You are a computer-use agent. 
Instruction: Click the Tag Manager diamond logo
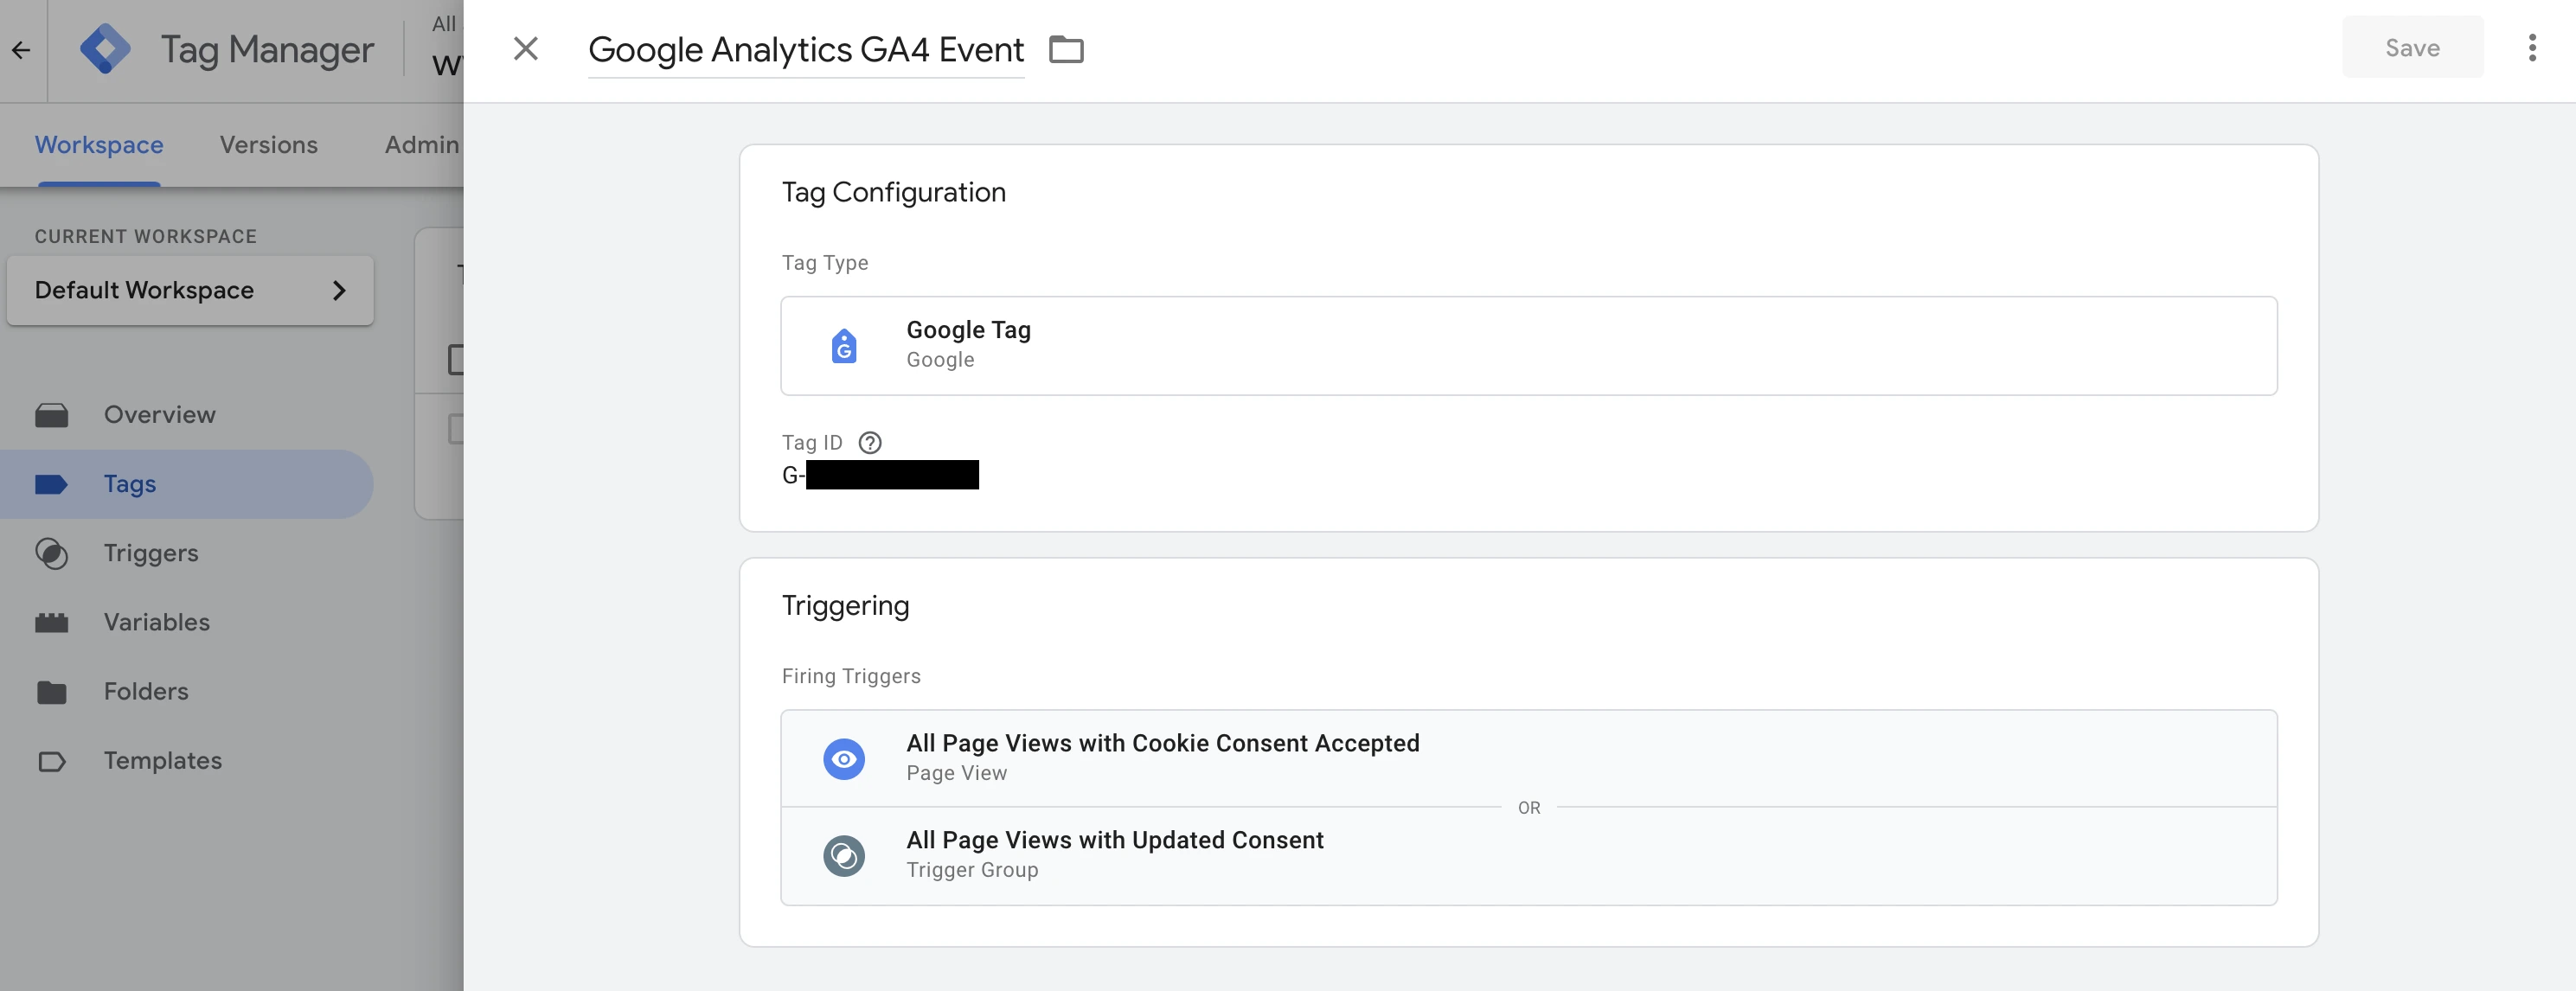(x=106, y=49)
